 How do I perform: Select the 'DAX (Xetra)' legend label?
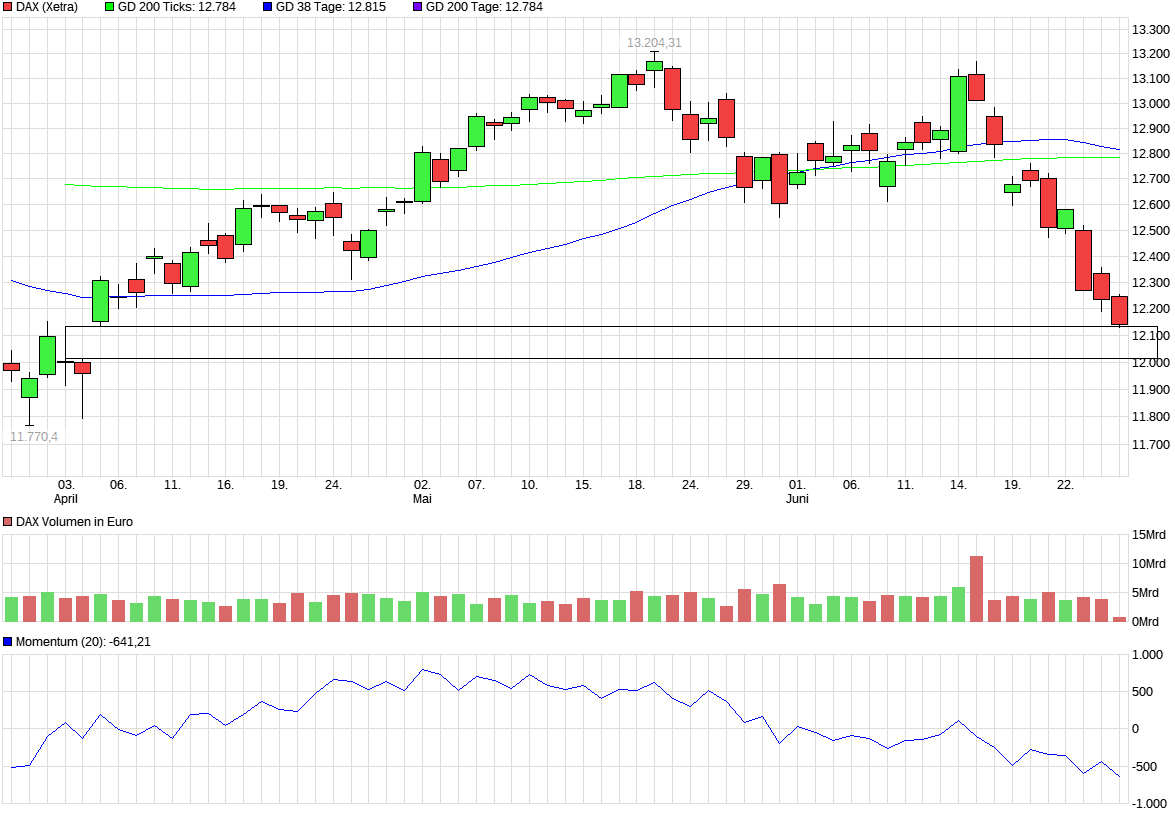click(x=47, y=7)
